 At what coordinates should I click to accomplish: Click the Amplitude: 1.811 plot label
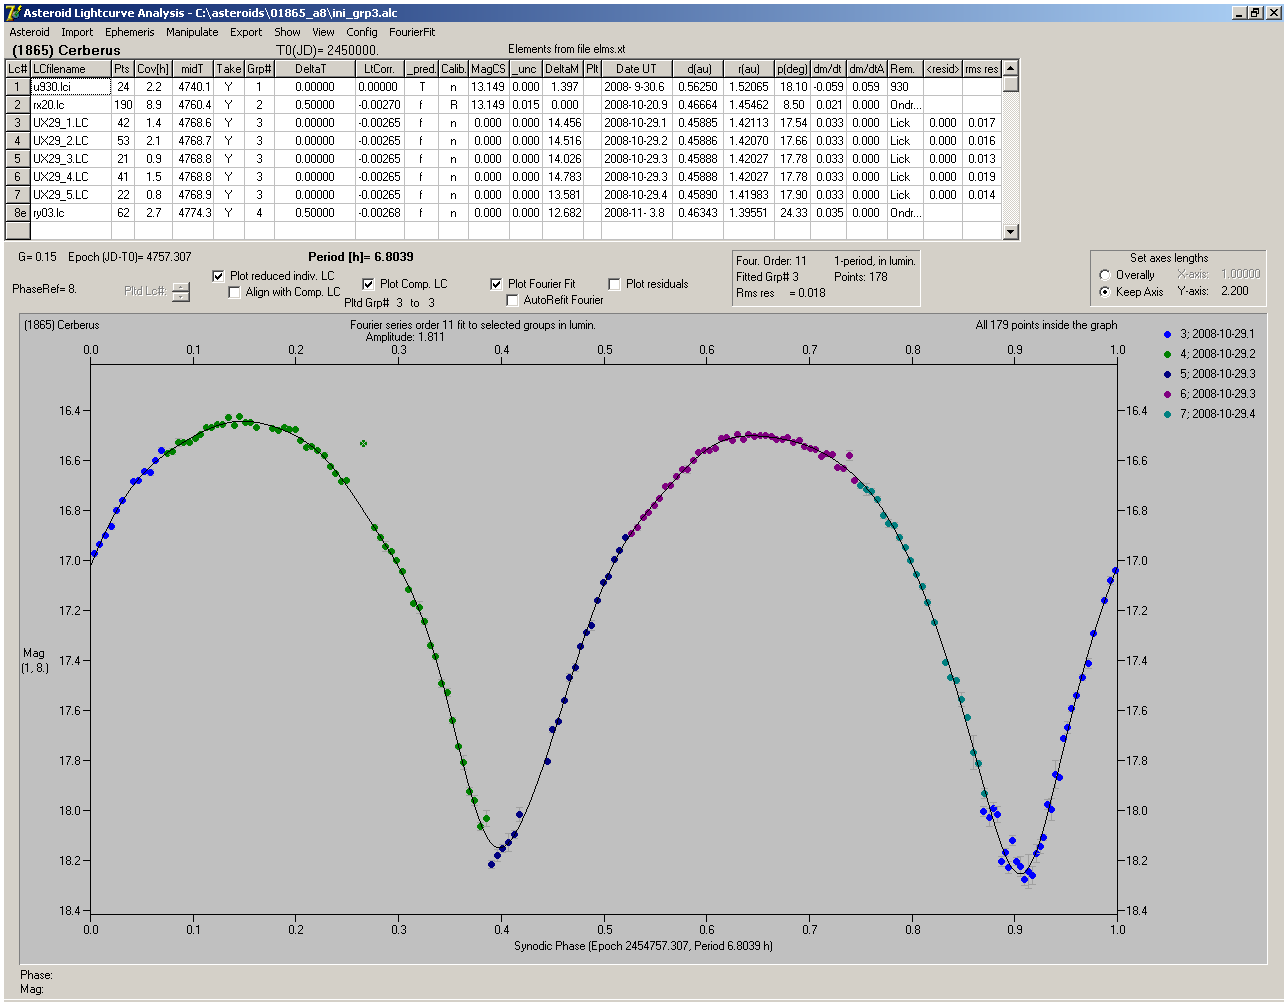tap(405, 337)
